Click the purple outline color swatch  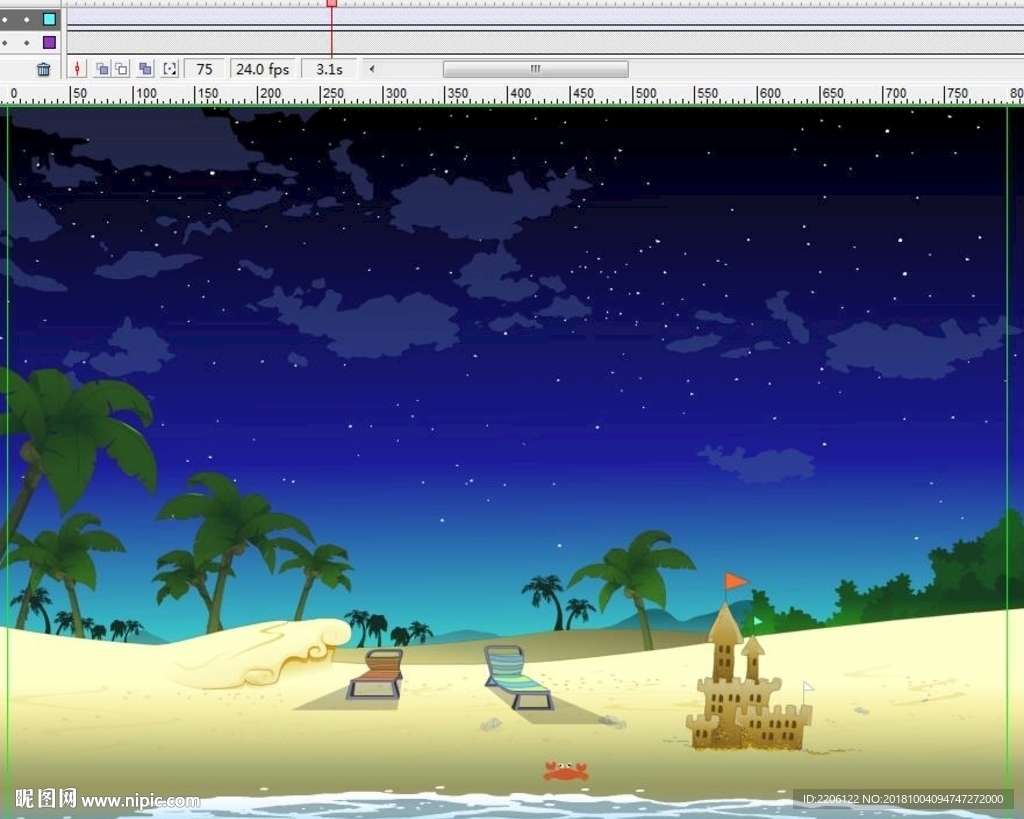tap(50, 42)
